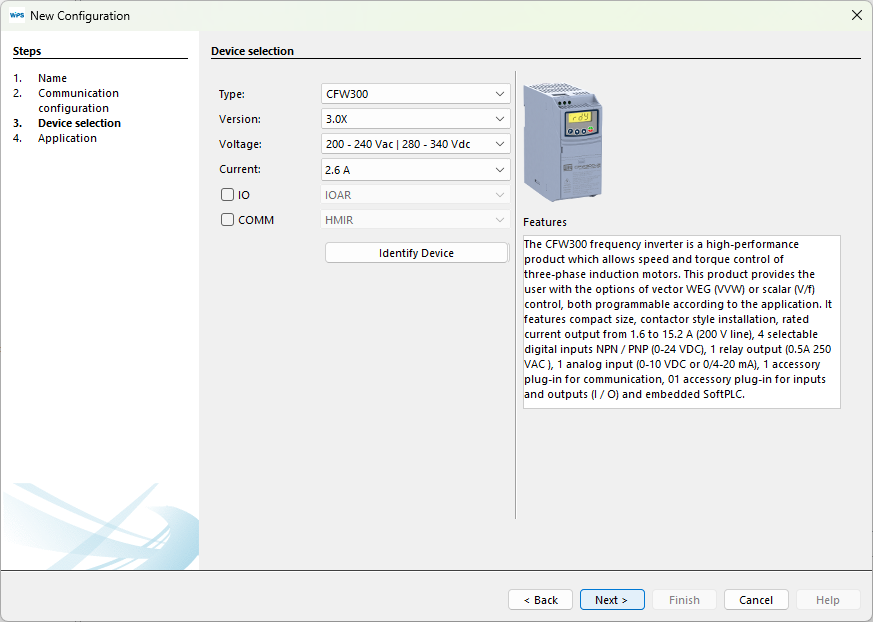Go back using the Back button
873x622 pixels.
pos(540,600)
